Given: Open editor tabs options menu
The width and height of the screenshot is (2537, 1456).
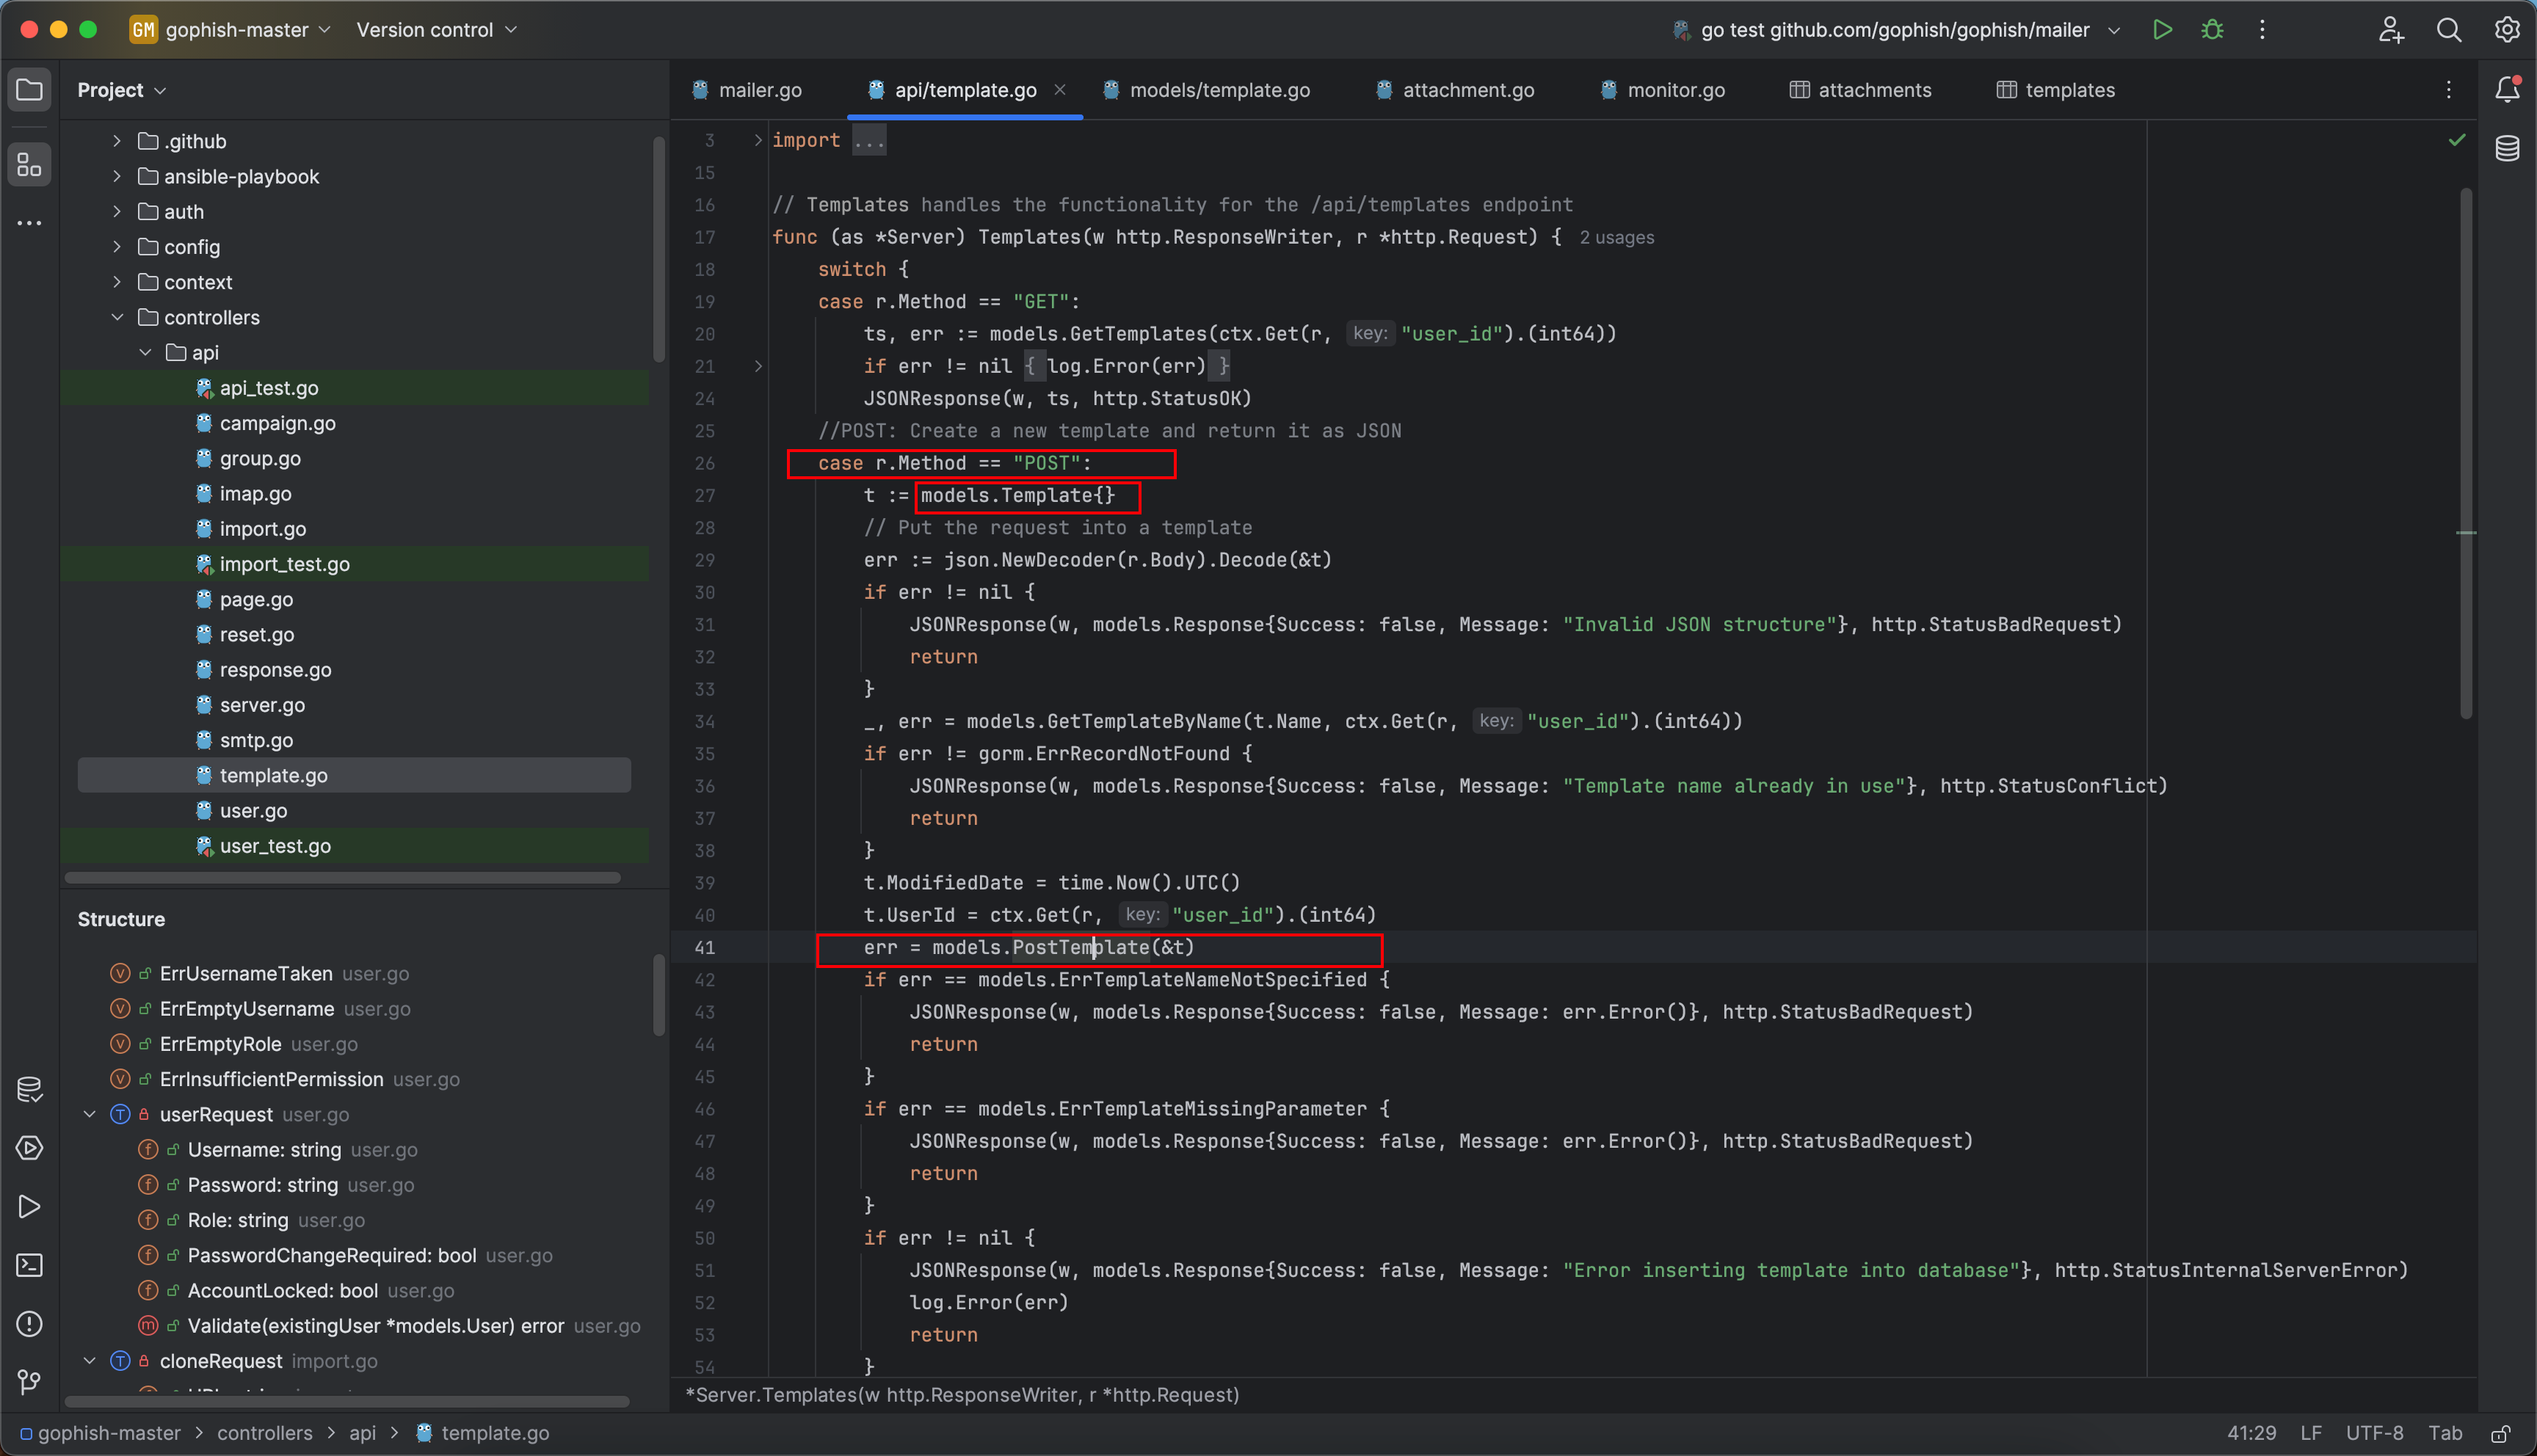Looking at the screenshot, I should [x=2448, y=90].
